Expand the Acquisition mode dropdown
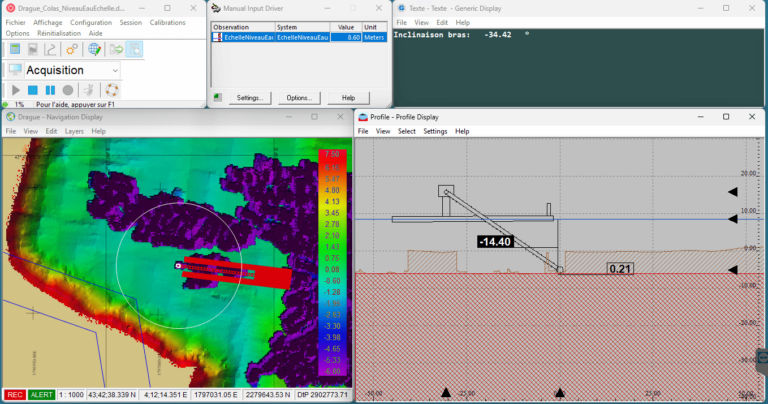Image resolution: width=768 pixels, height=404 pixels. coord(115,70)
